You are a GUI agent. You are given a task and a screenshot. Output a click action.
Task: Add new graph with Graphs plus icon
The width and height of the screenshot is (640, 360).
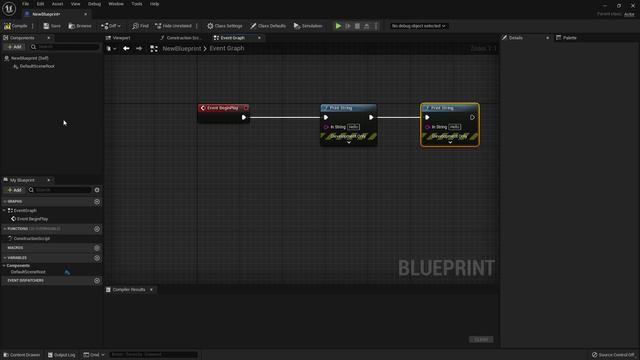point(97,202)
